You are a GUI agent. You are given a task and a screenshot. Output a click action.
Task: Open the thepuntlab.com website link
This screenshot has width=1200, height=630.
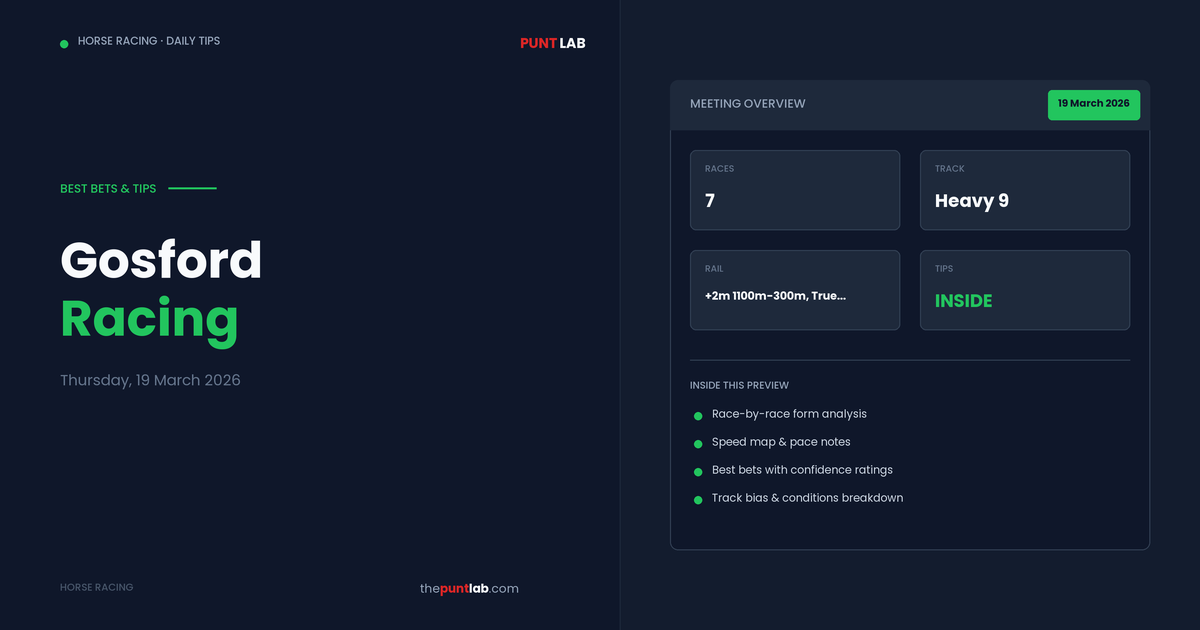tap(469, 588)
